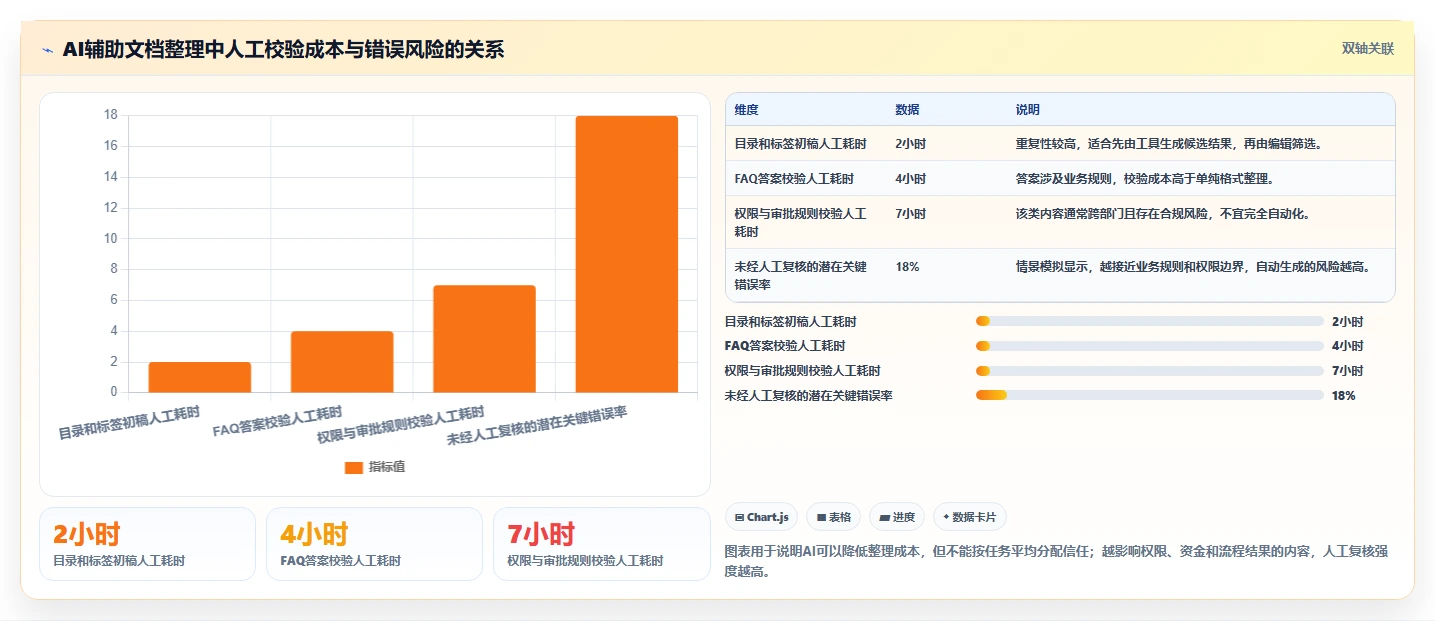Click description 情景模拟显示，越接近业务规则和权限边界
This screenshot has width=1435, height=621.
click(x=1192, y=267)
